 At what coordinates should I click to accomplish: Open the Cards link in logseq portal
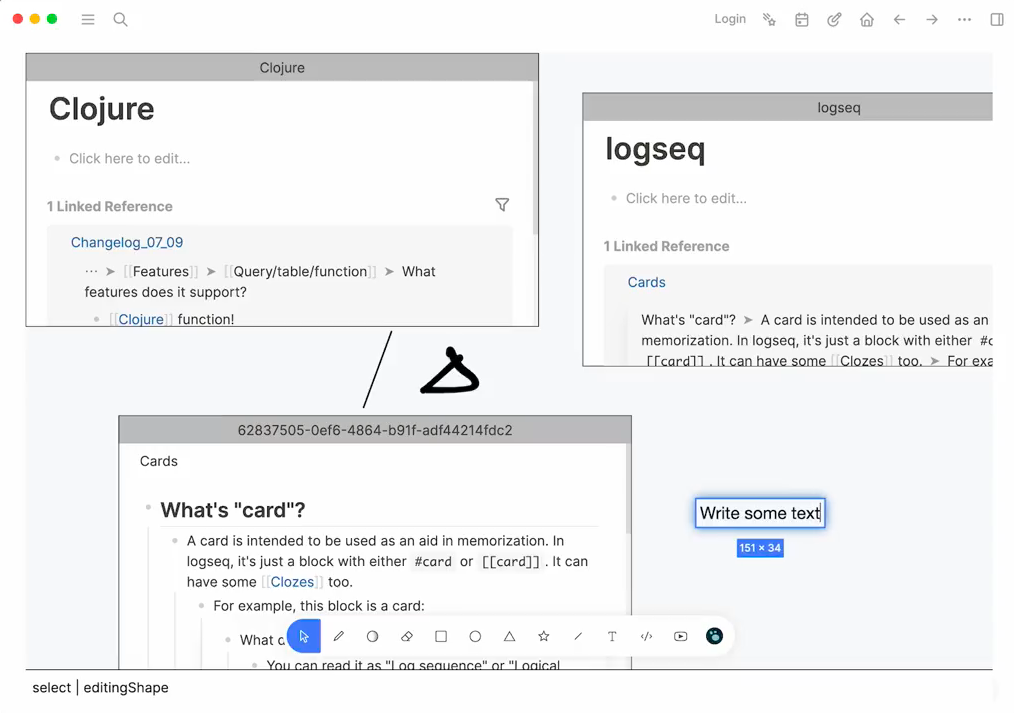click(x=647, y=282)
